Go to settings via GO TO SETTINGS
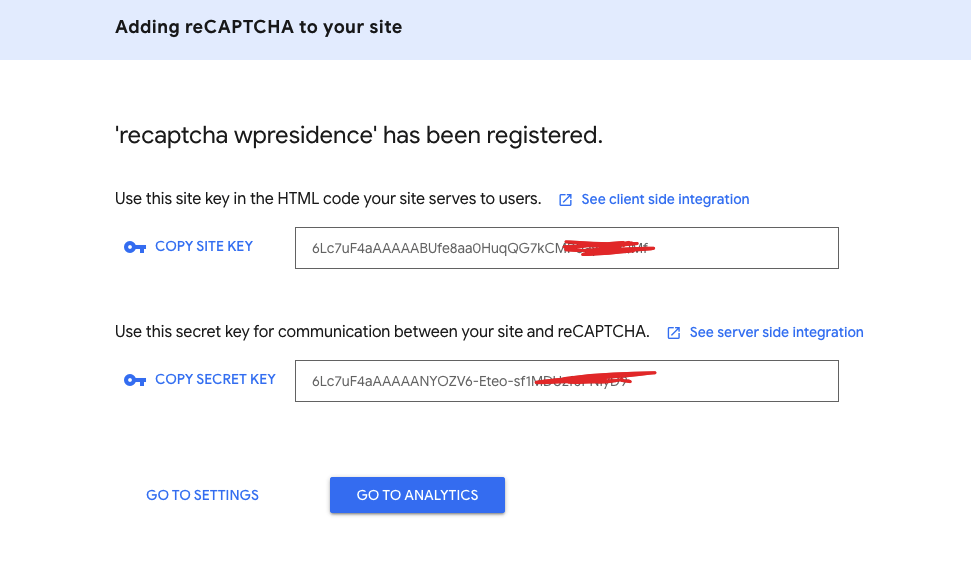971x584 pixels. 202,495
